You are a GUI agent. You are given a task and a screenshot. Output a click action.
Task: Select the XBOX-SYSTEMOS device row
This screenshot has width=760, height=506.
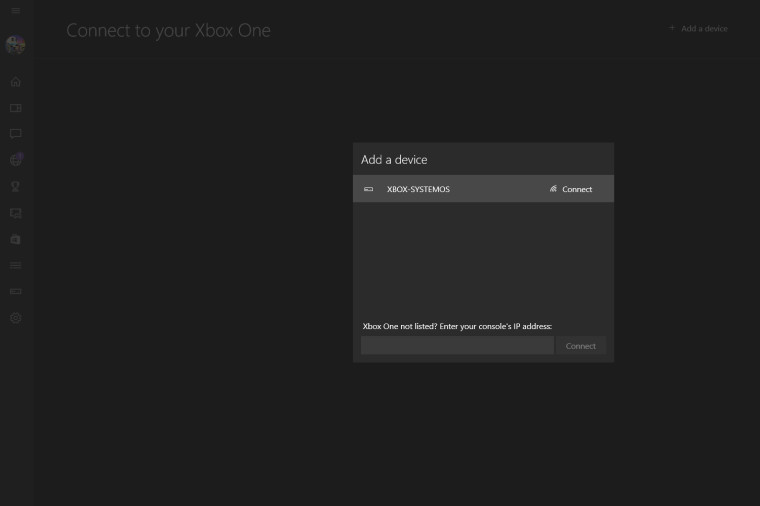click(483, 189)
